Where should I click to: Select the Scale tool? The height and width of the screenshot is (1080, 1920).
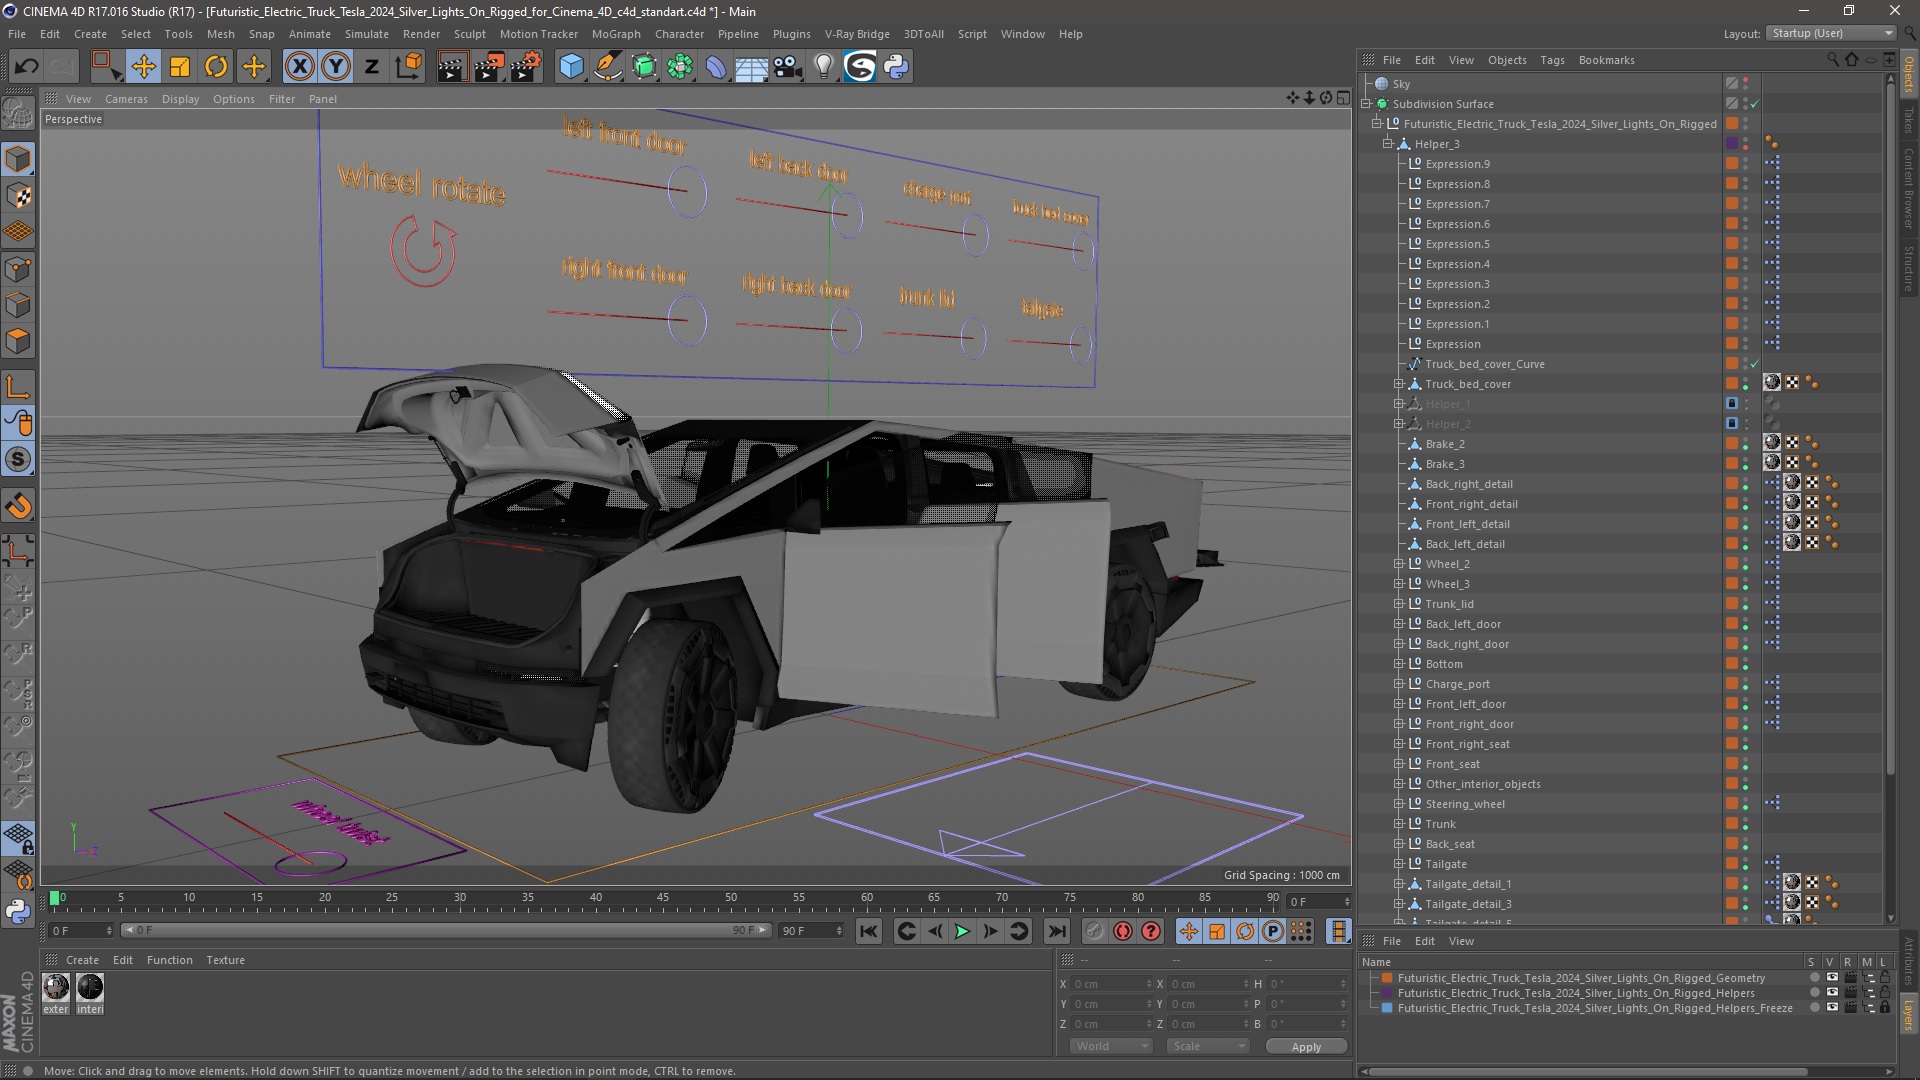180,67
